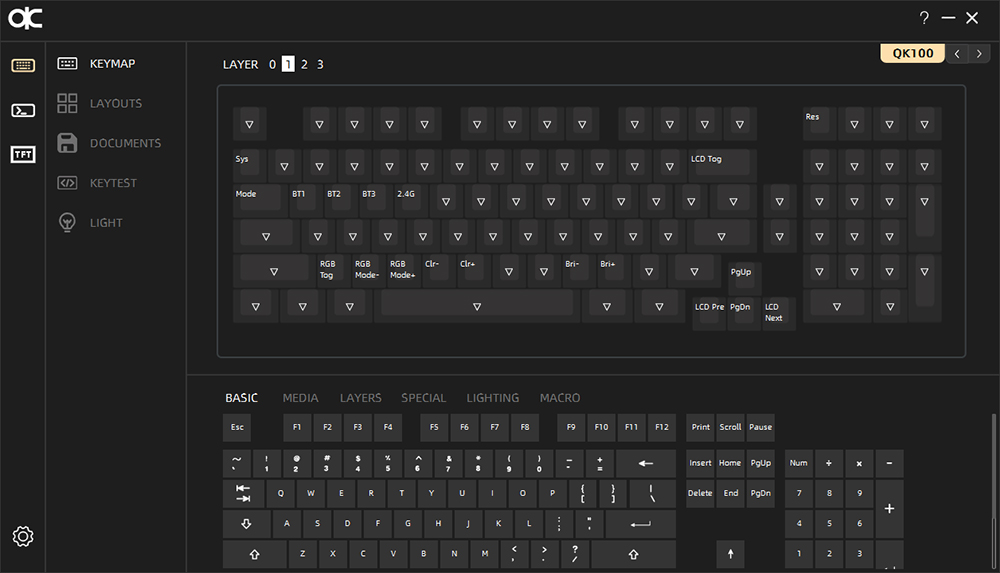Pick the Print keycode

tap(700, 428)
